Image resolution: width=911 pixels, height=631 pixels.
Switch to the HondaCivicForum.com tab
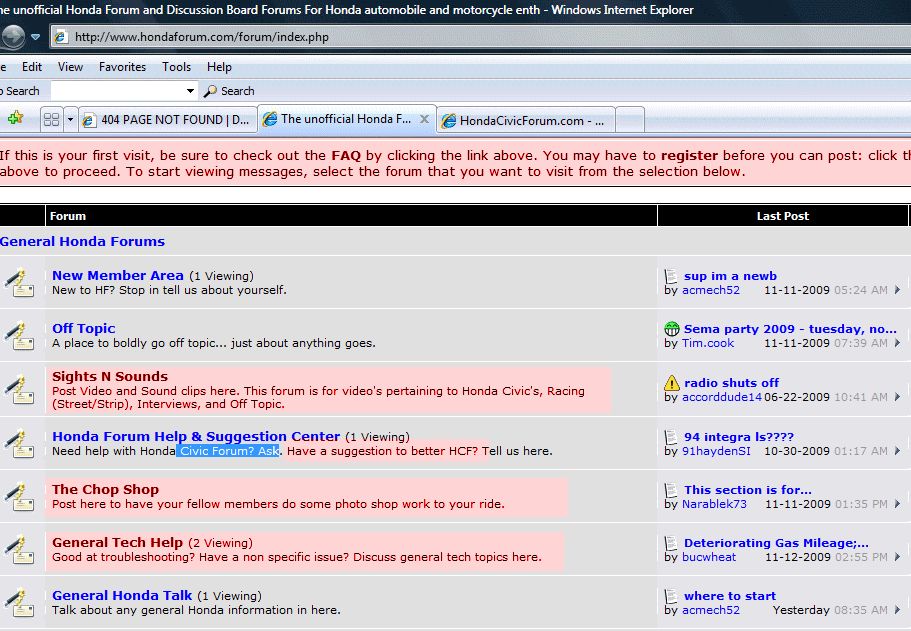526,120
